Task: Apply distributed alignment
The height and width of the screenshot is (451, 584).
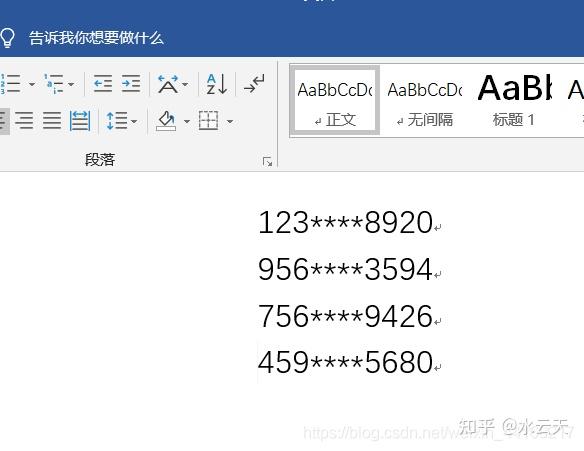Action: 80,121
